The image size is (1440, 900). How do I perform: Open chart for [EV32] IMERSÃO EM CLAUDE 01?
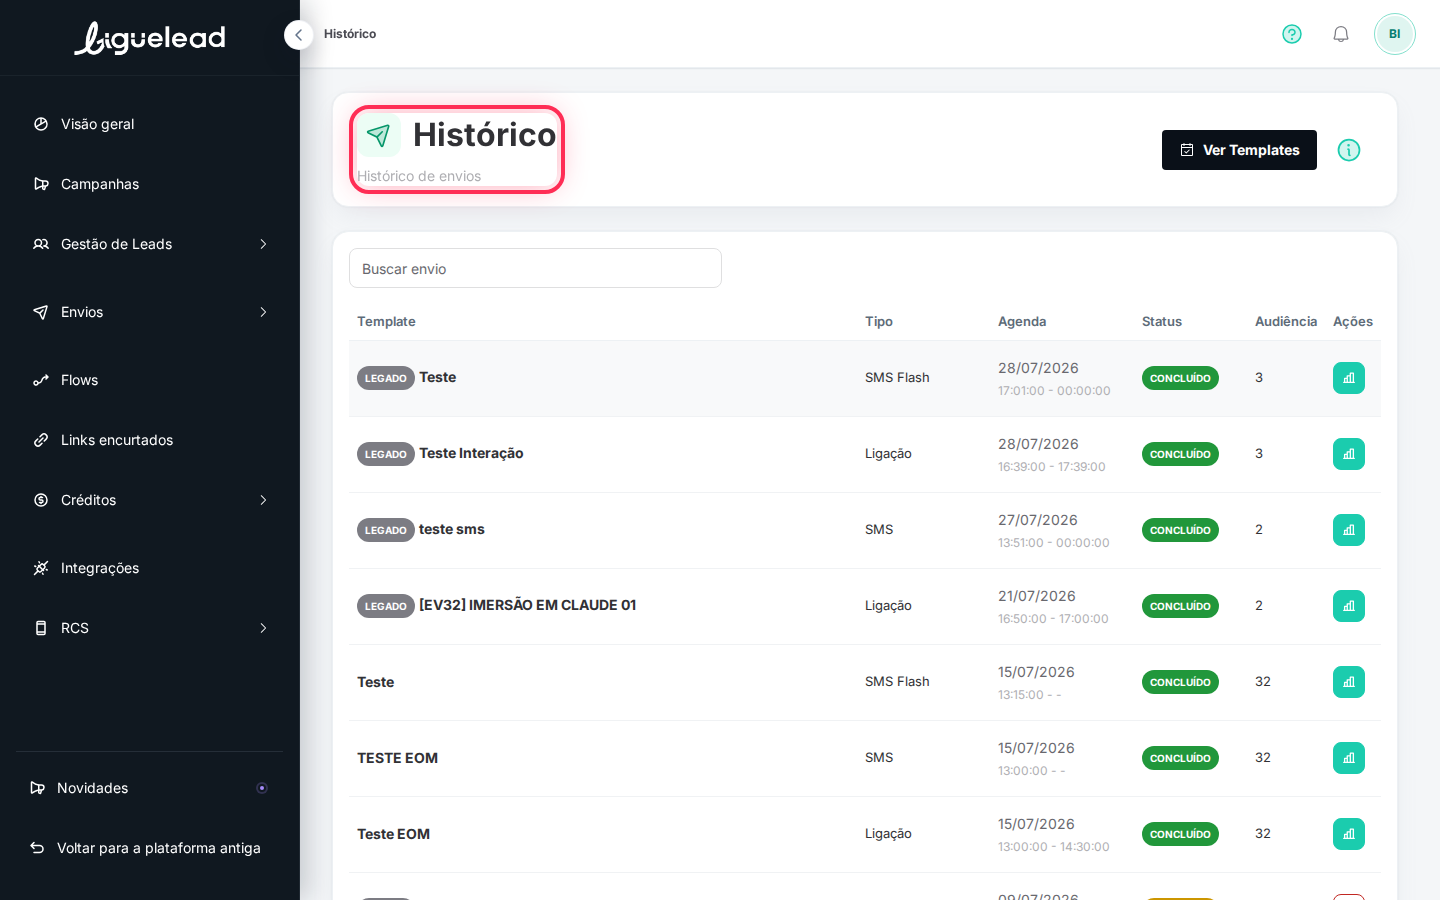pyautogui.click(x=1349, y=606)
